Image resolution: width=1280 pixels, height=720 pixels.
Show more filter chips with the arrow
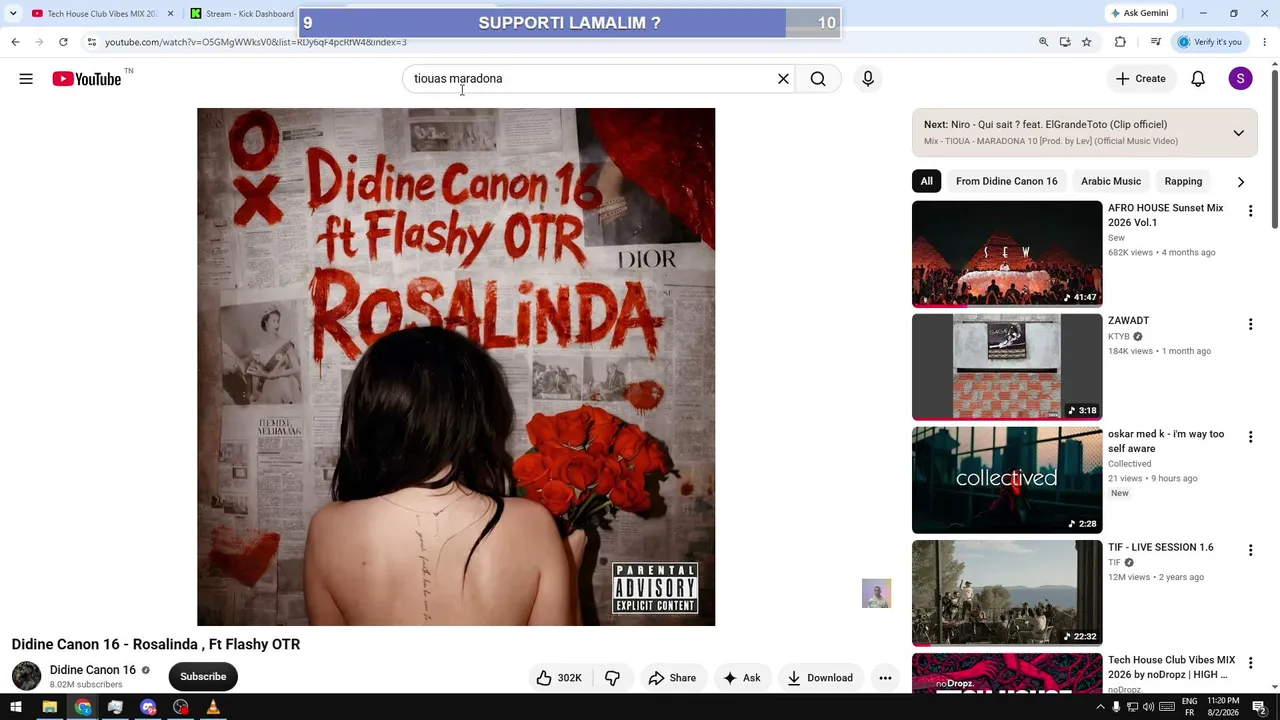click(1241, 181)
